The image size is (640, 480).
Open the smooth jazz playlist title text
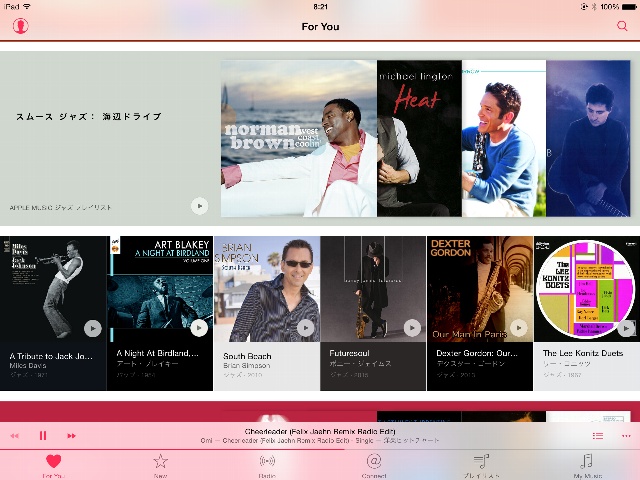[89, 117]
